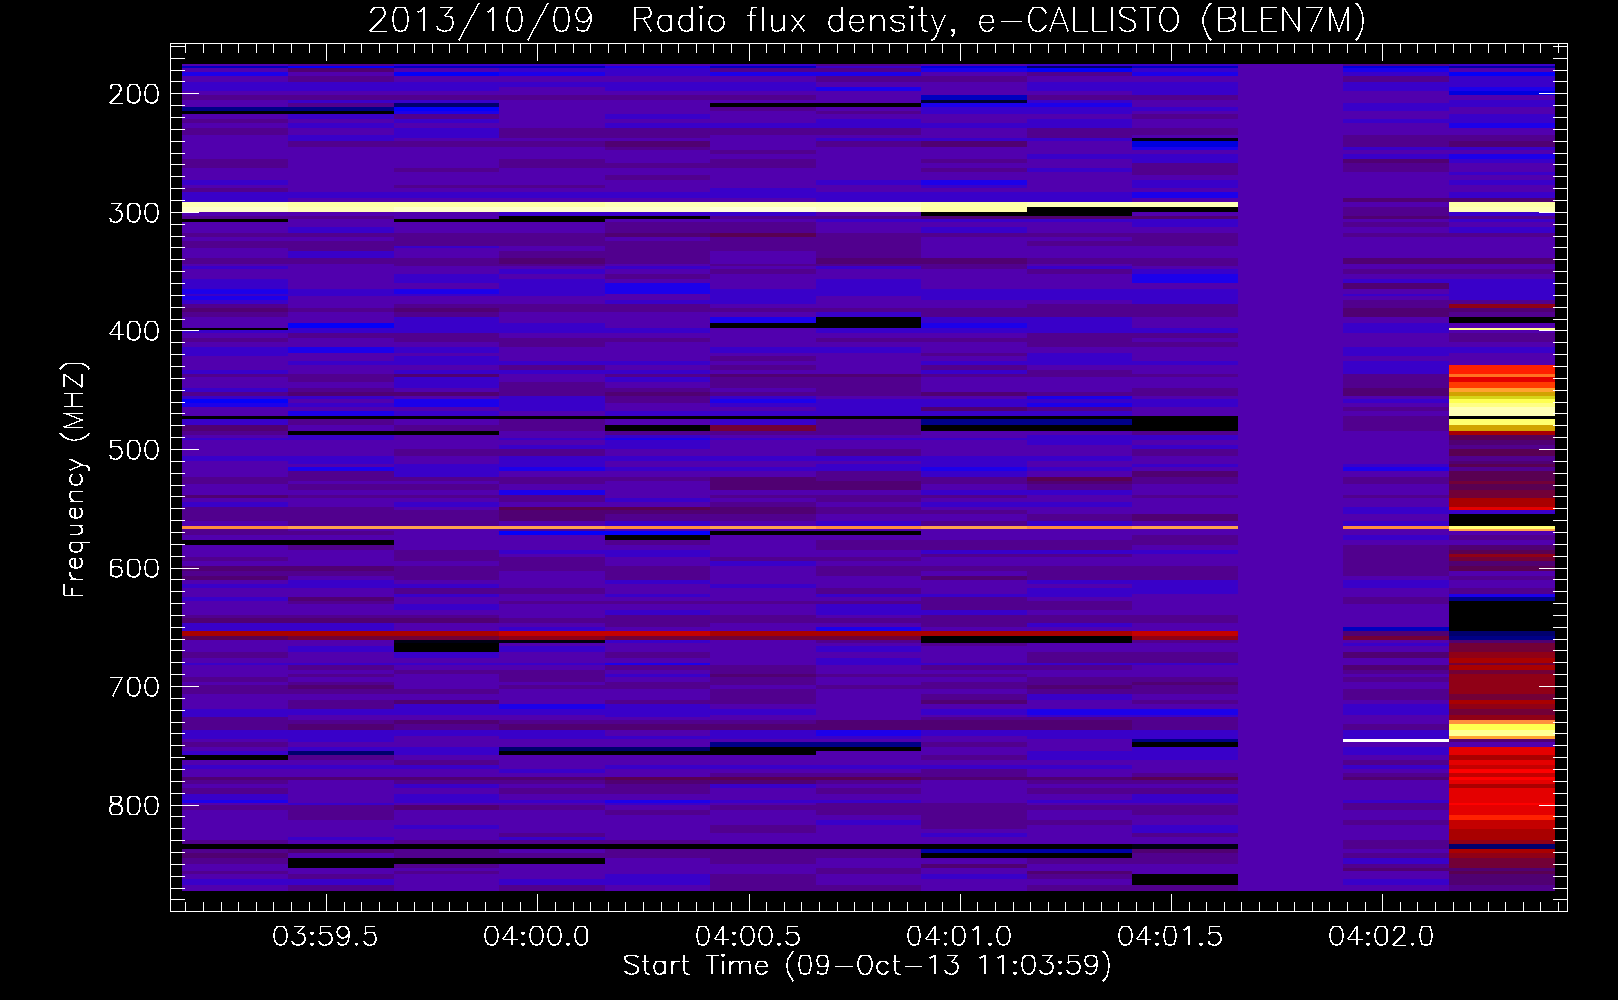Click the 04:00.0 time tick label

click(537, 937)
